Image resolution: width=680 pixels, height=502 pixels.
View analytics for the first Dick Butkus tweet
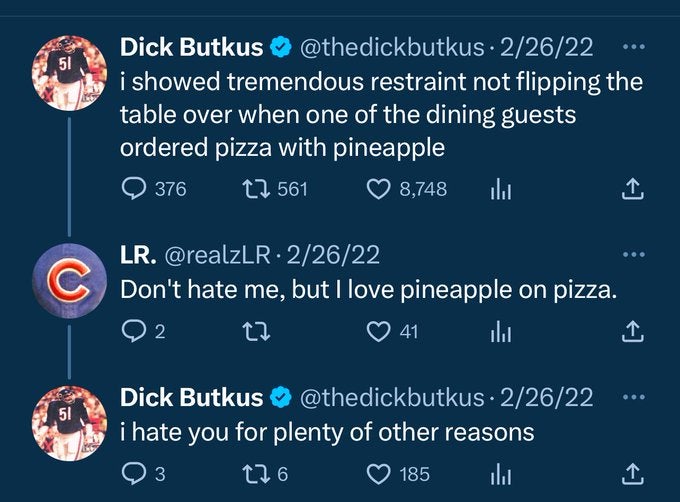(499, 189)
